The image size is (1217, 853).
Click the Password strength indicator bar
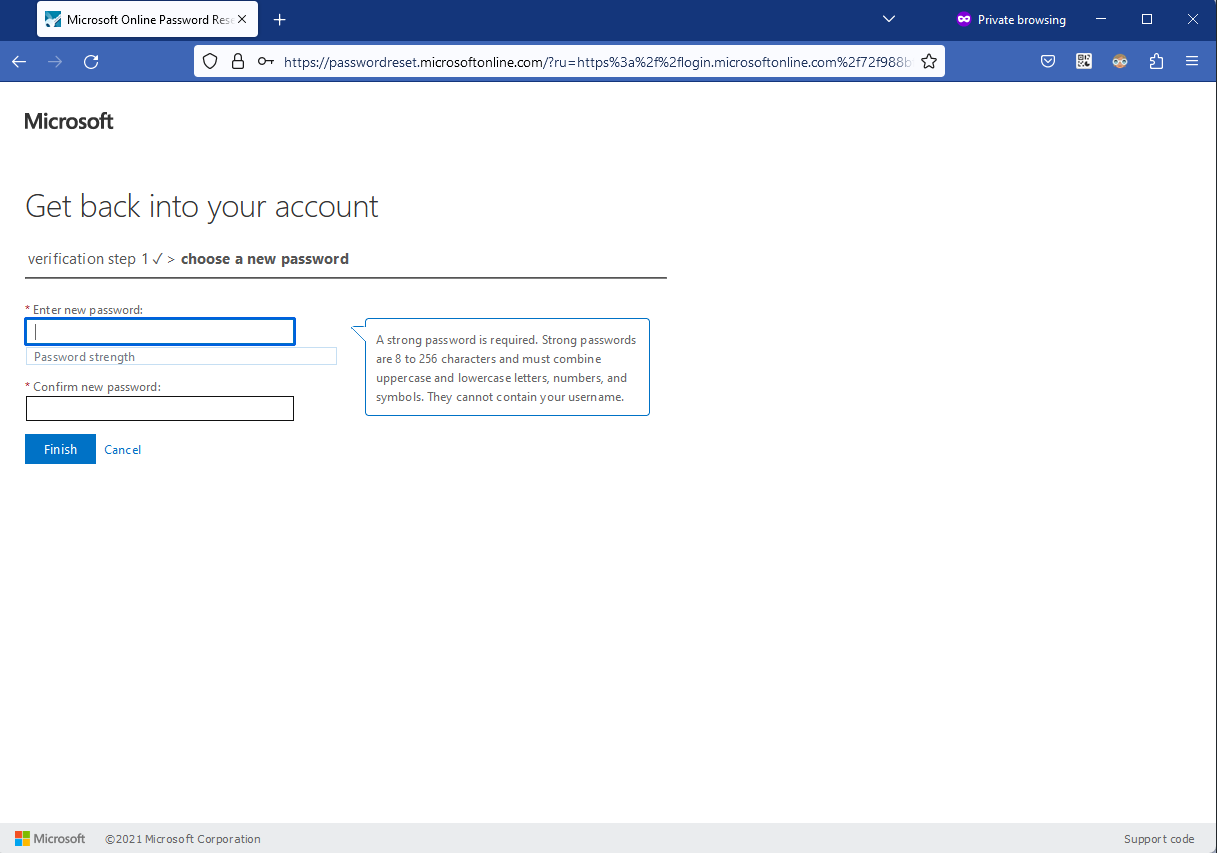[181, 356]
